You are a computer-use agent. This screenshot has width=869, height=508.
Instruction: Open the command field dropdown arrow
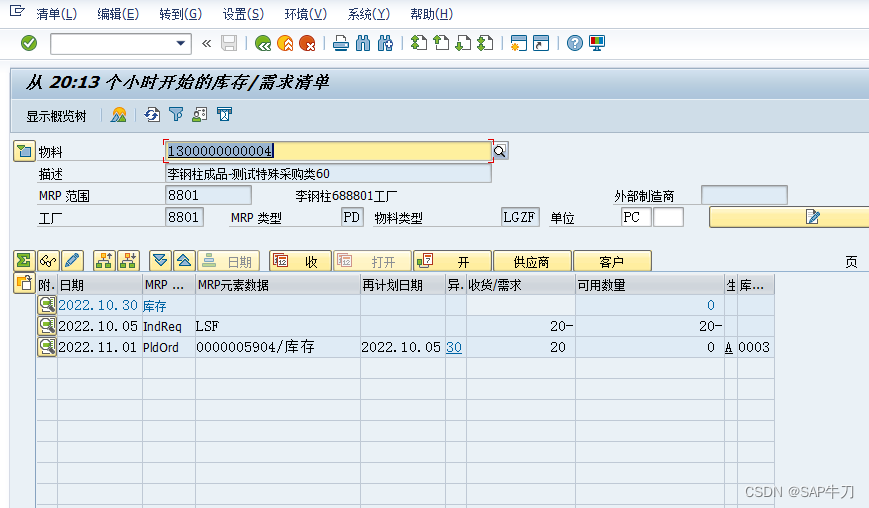click(x=180, y=43)
